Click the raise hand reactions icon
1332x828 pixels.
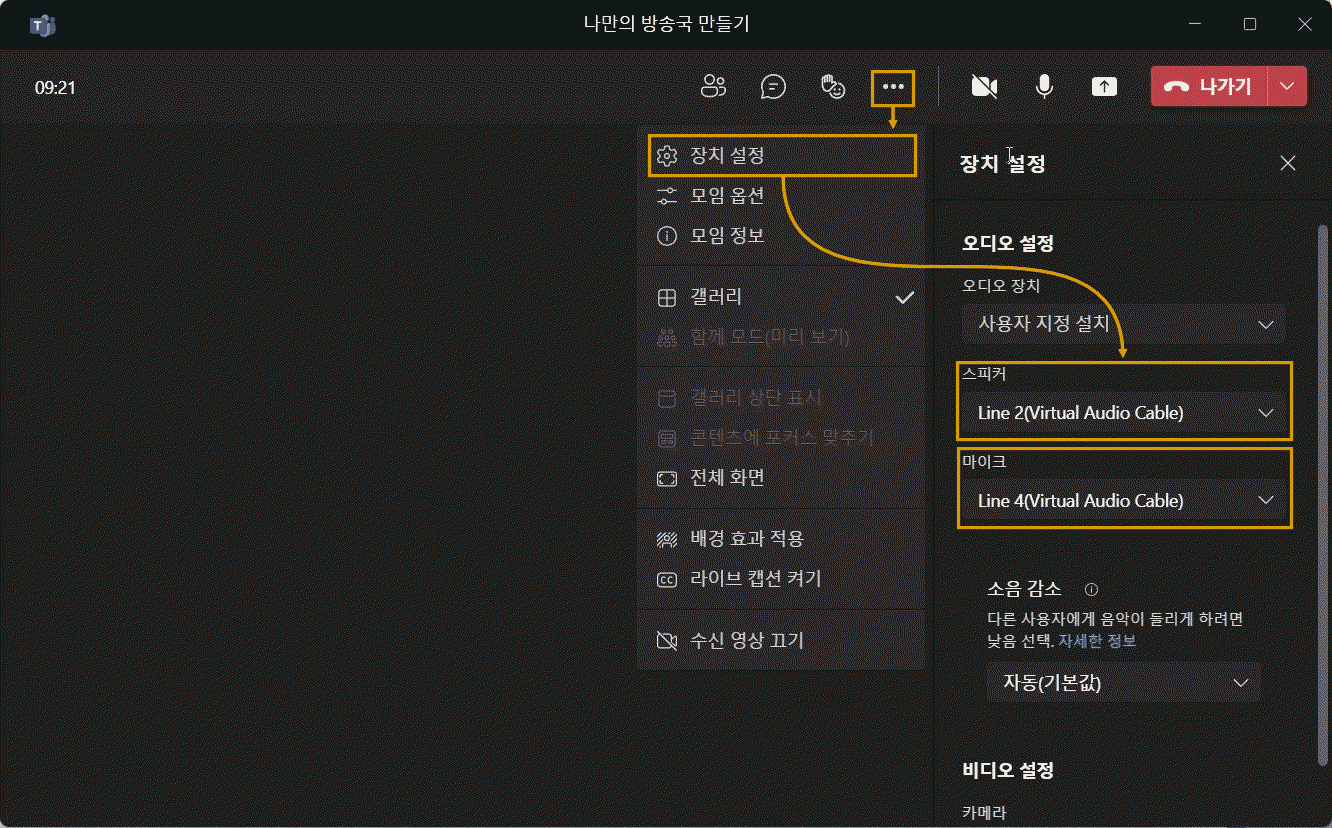pyautogui.click(x=833, y=87)
